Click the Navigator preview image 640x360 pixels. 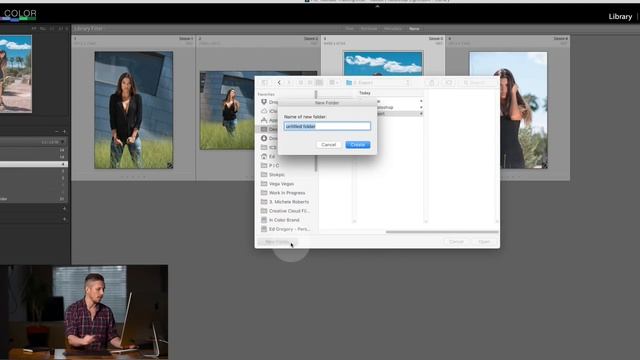pos(16,73)
